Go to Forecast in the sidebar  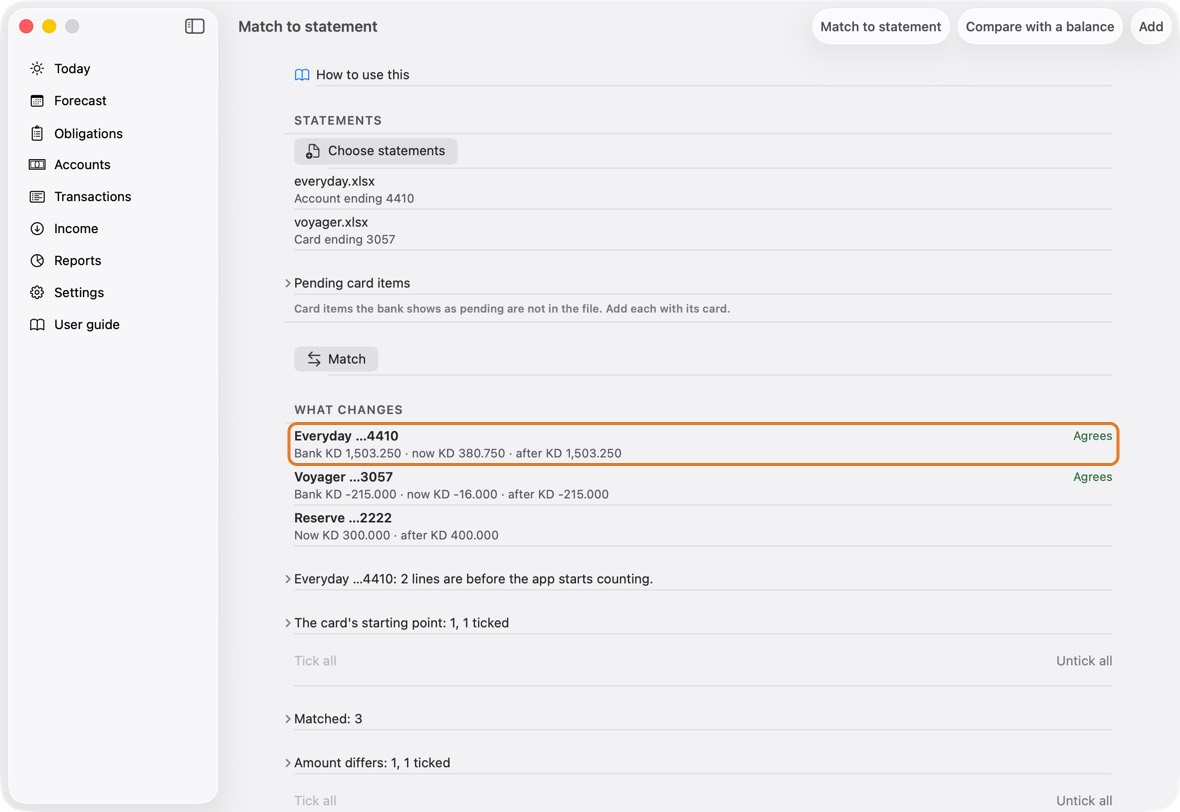pyautogui.click(x=80, y=101)
